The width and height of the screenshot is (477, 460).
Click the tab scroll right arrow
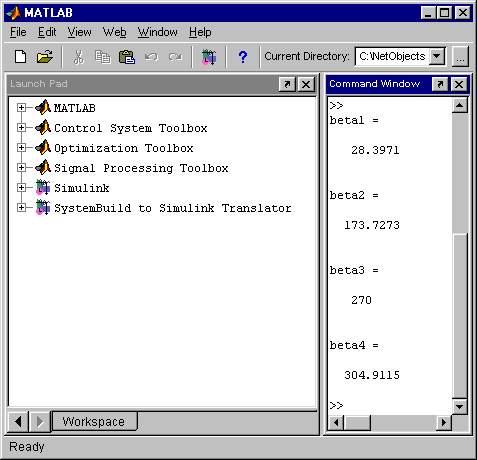(40, 422)
